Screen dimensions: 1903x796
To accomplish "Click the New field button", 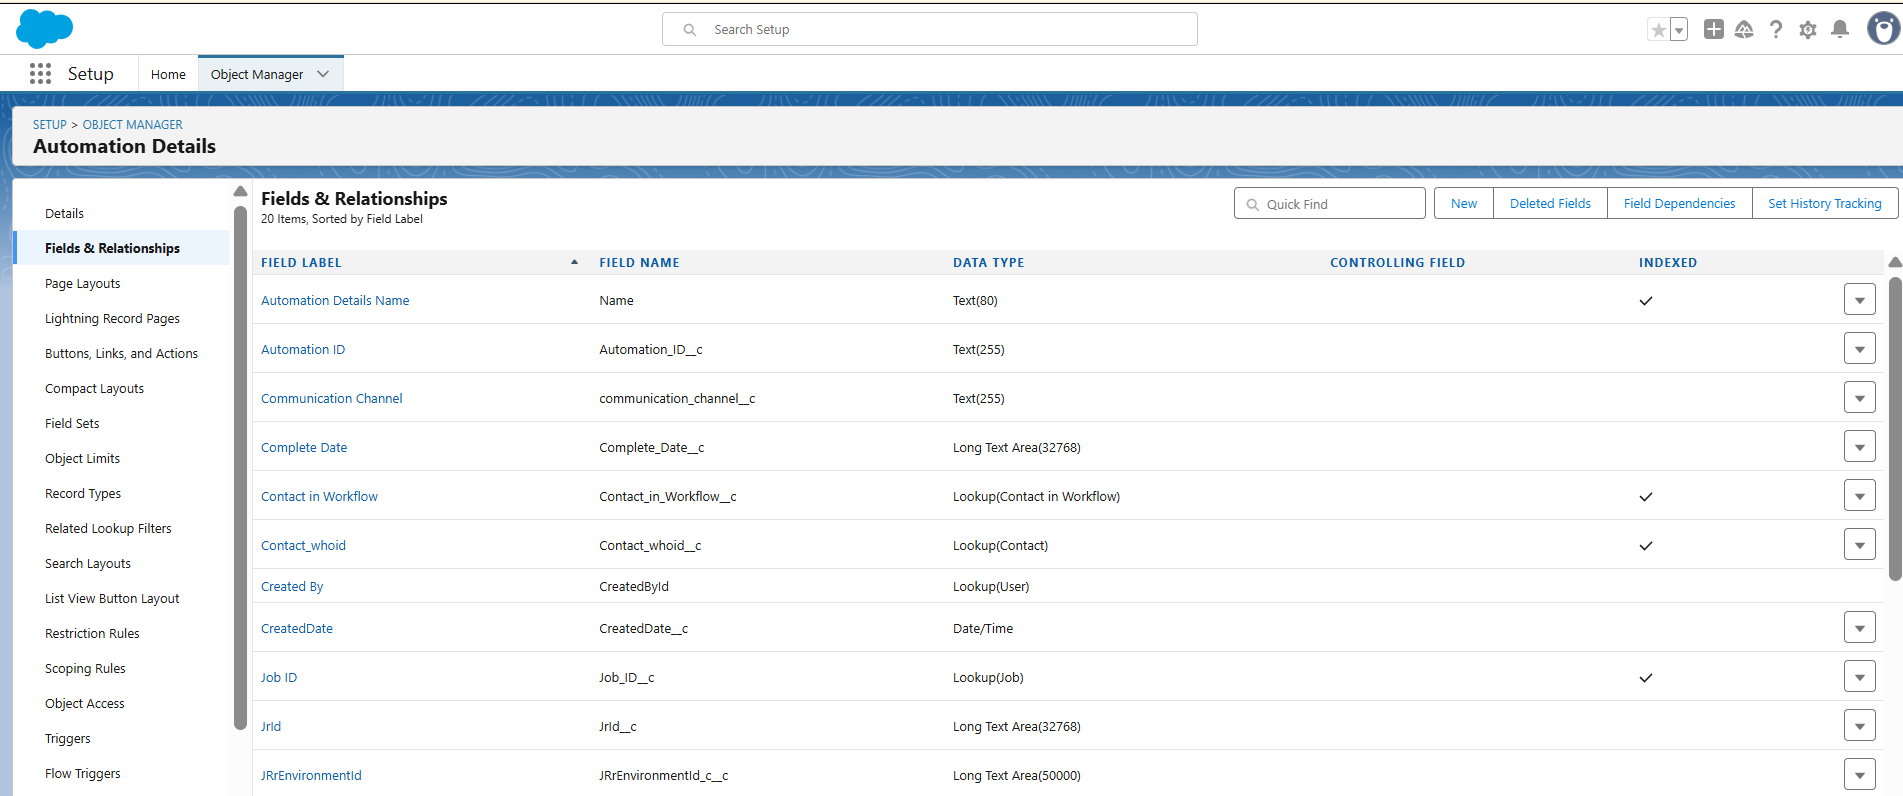I will point(1464,203).
